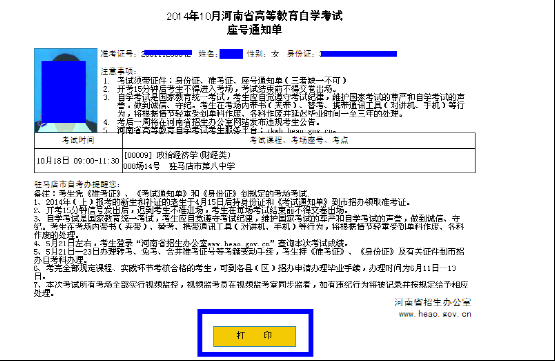
Task: Click the 性别: 女 text
Action: click(x=263, y=54)
